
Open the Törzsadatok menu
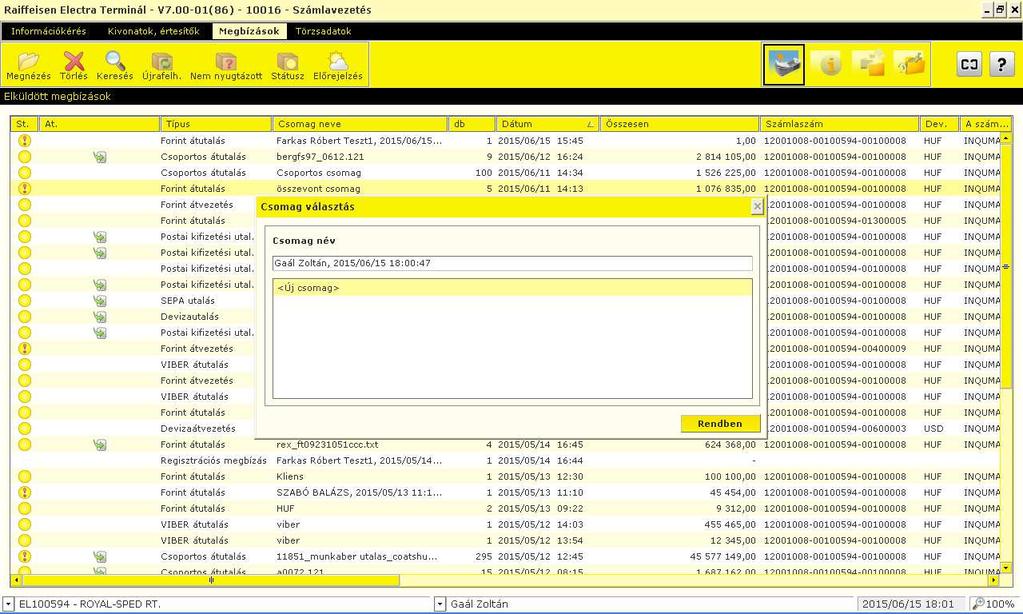323,31
